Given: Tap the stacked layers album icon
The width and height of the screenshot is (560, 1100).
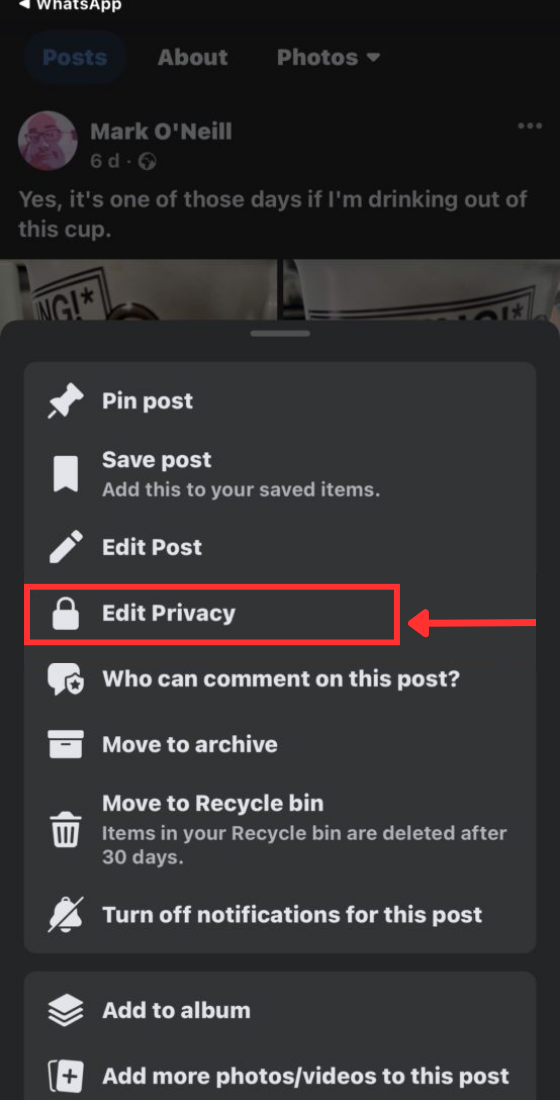Looking at the screenshot, I should pos(65,1011).
